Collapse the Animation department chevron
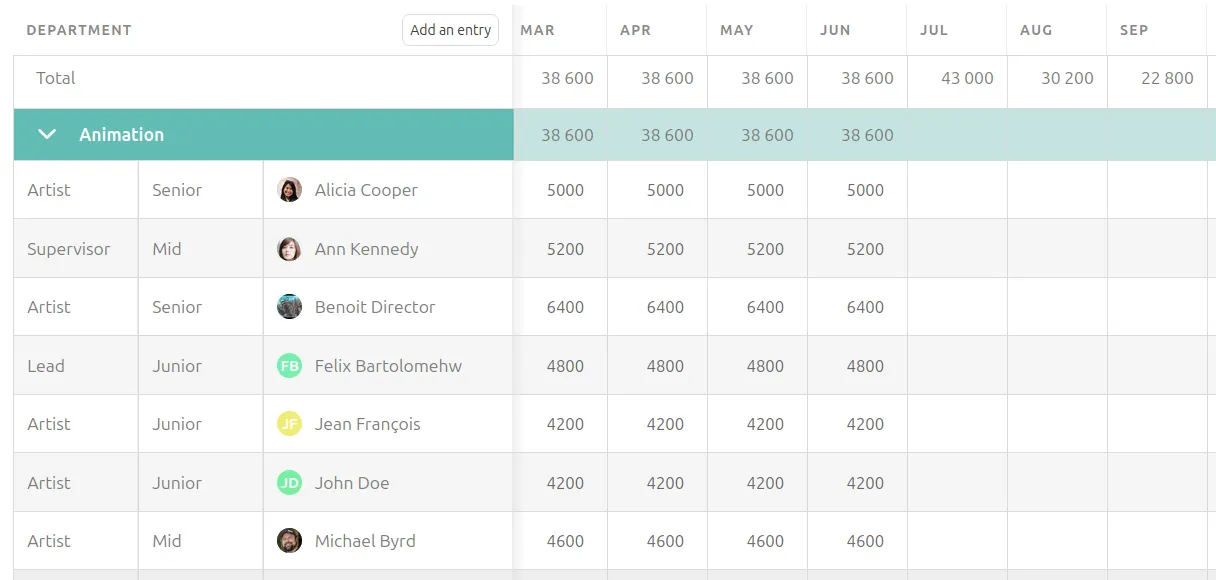Image resolution: width=1216 pixels, height=580 pixels. click(47, 134)
